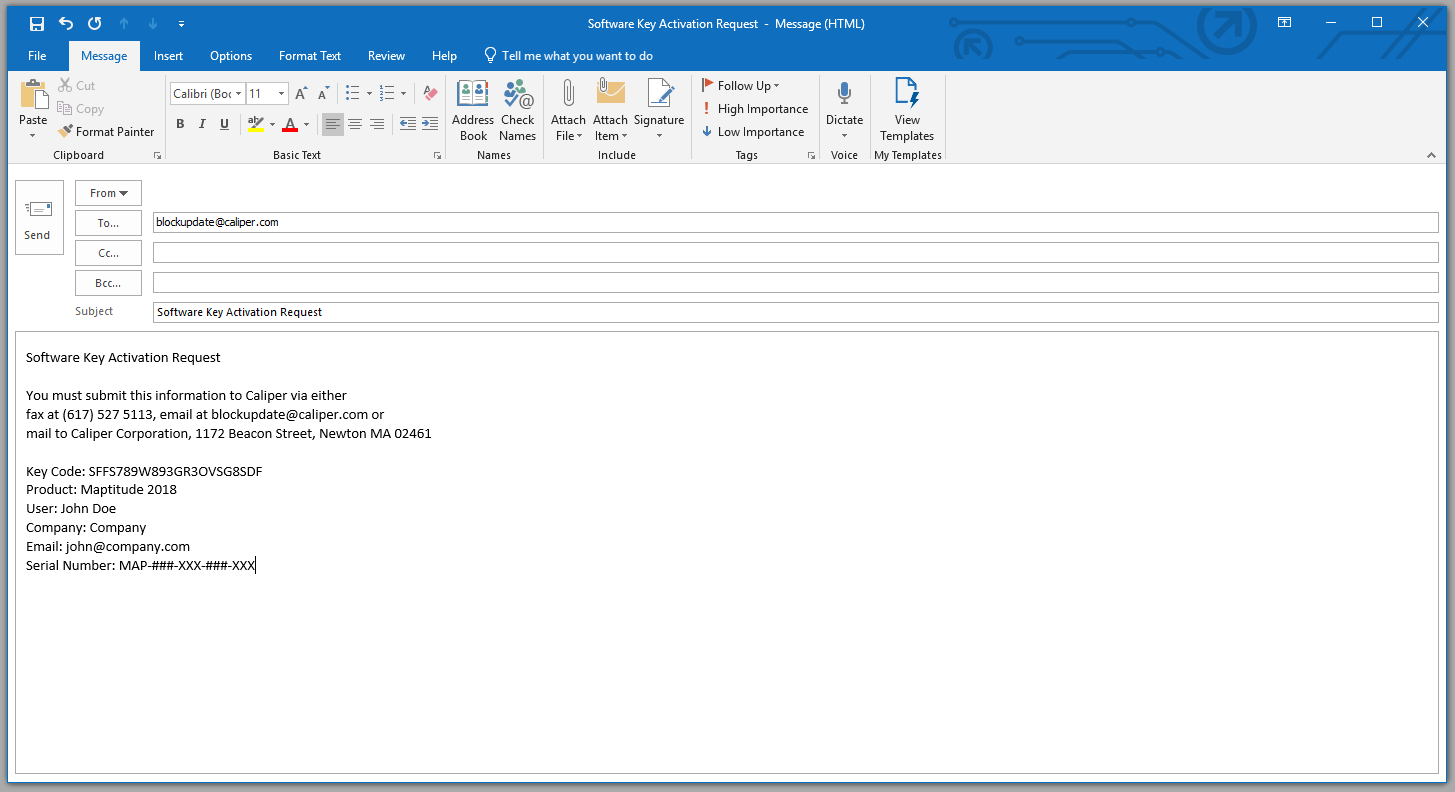This screenshot has width=1455, height=792.
Task: Toggle Bold formatting
Action: (x=180, y=124)
